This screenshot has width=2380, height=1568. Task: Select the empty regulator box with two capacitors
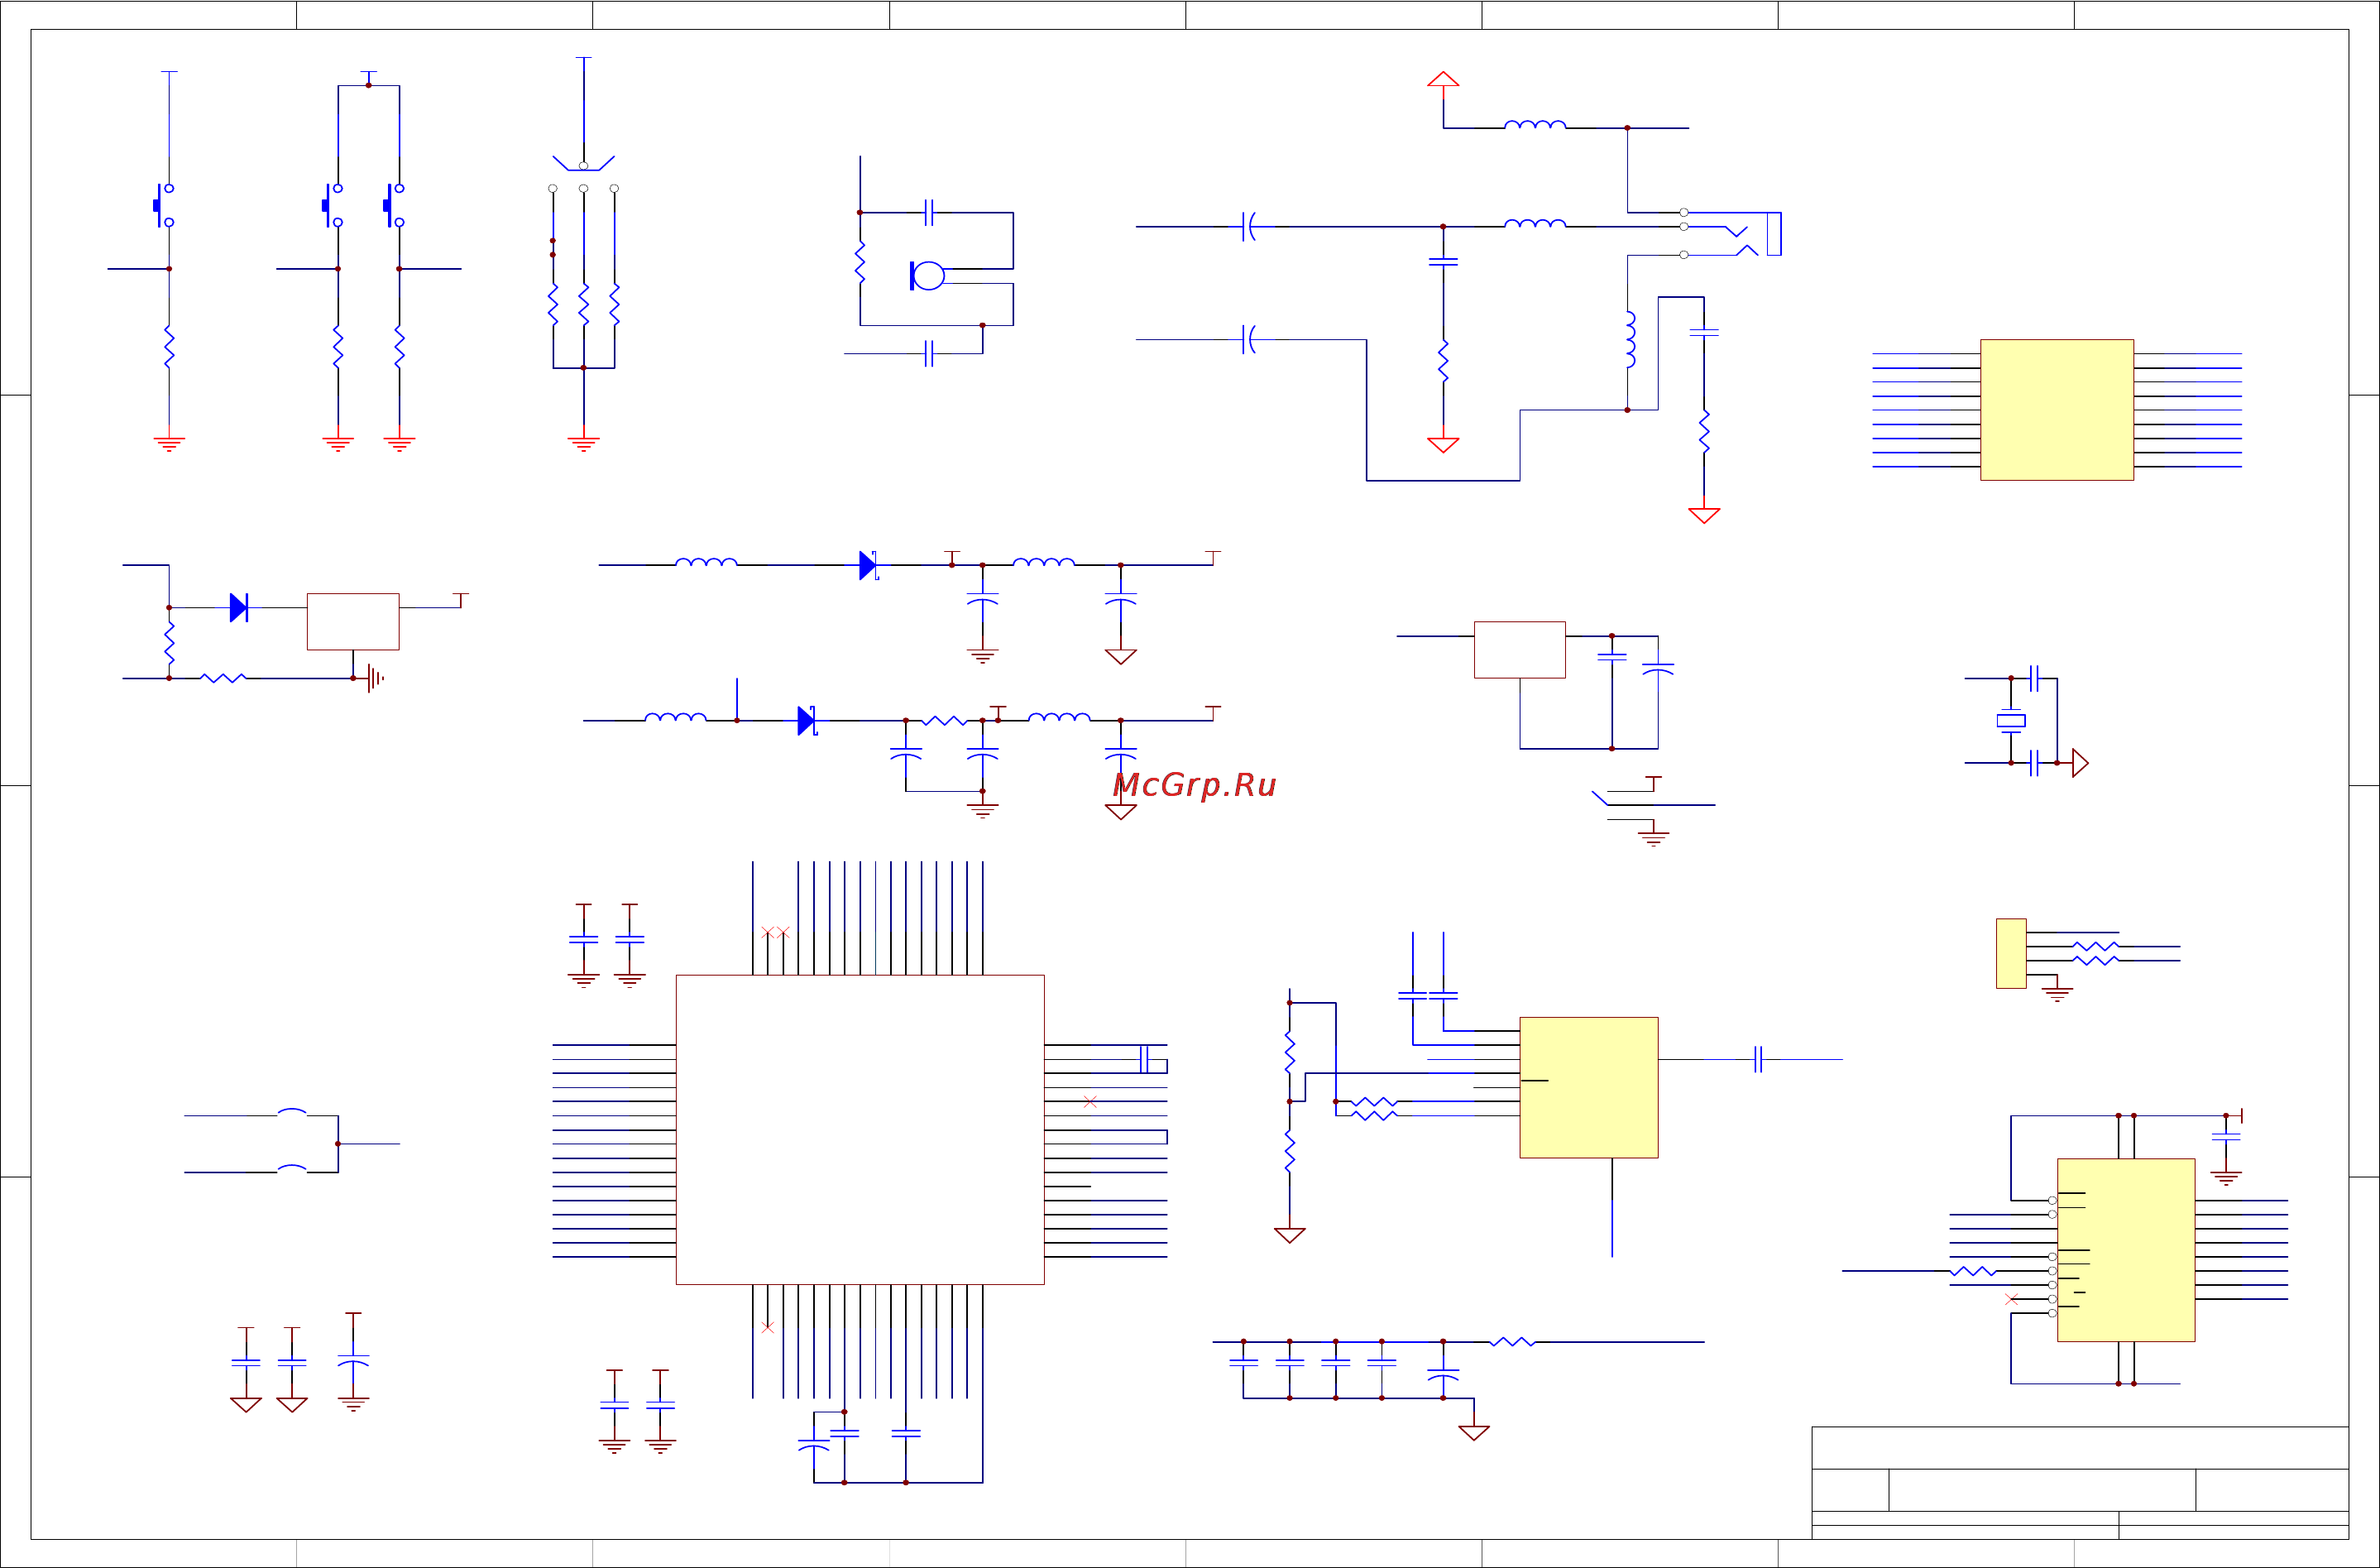tap(1520, 649)
